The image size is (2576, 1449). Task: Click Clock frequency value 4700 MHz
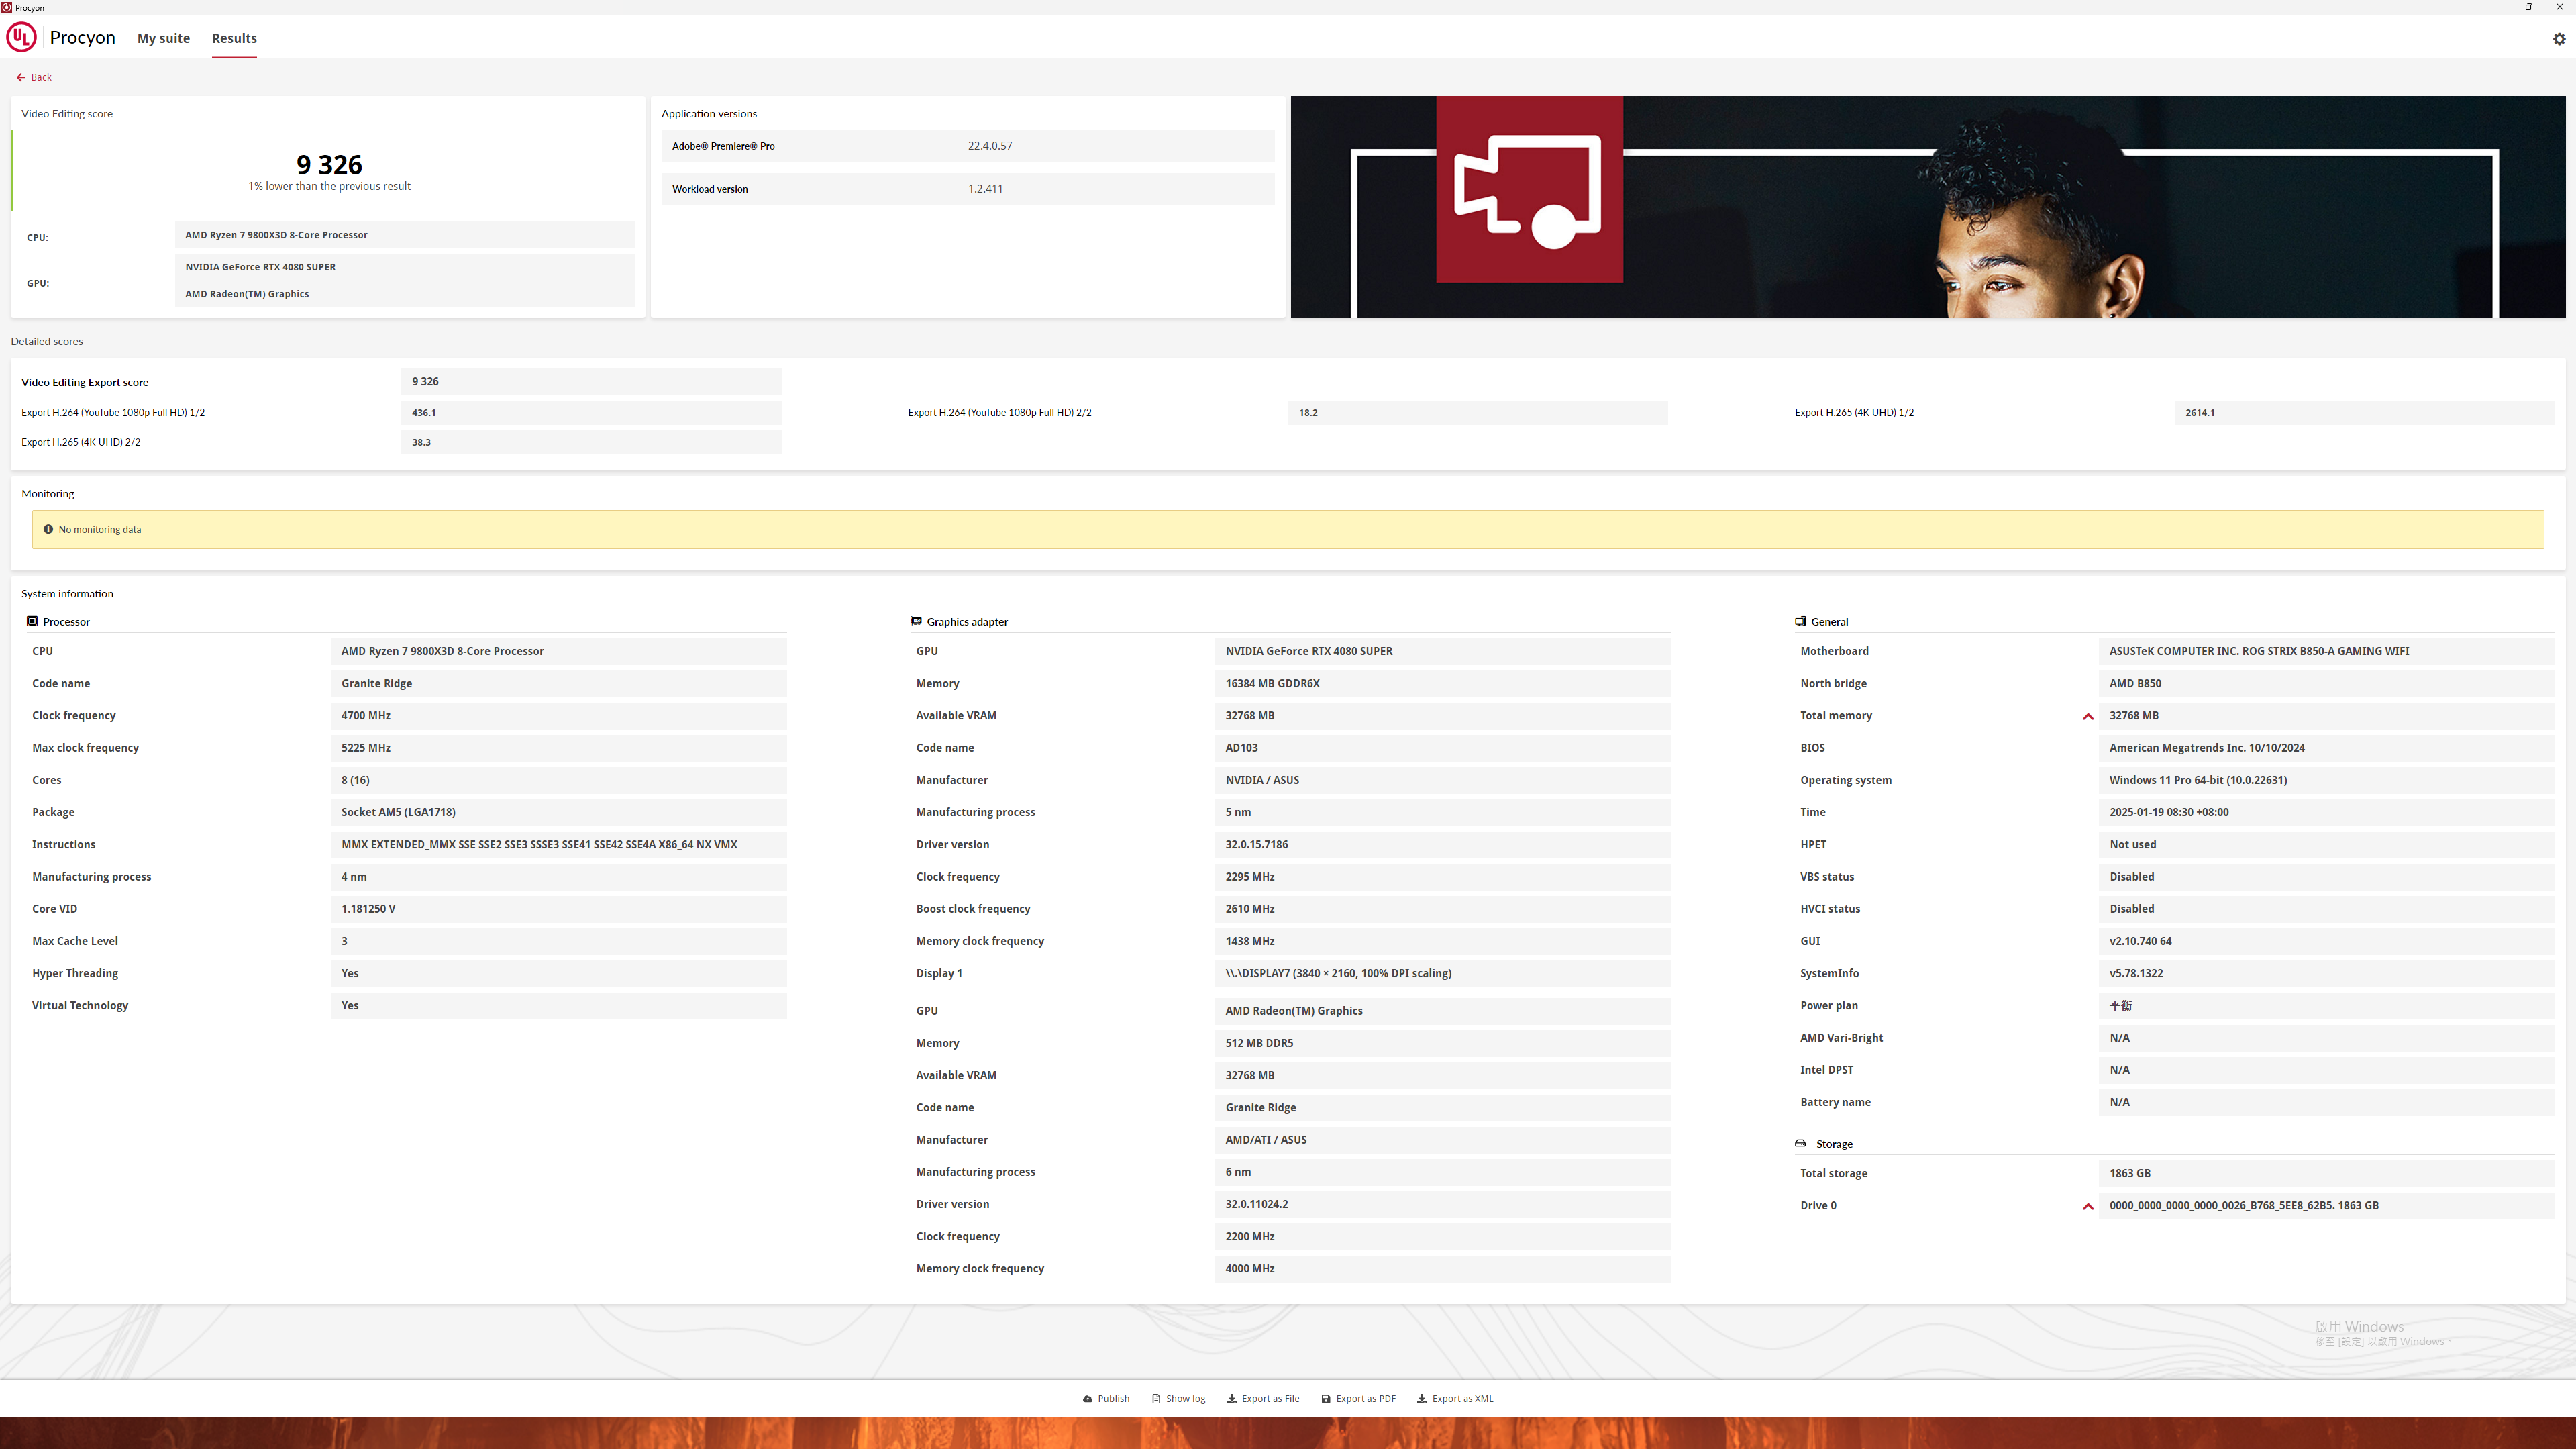point(558,716)
